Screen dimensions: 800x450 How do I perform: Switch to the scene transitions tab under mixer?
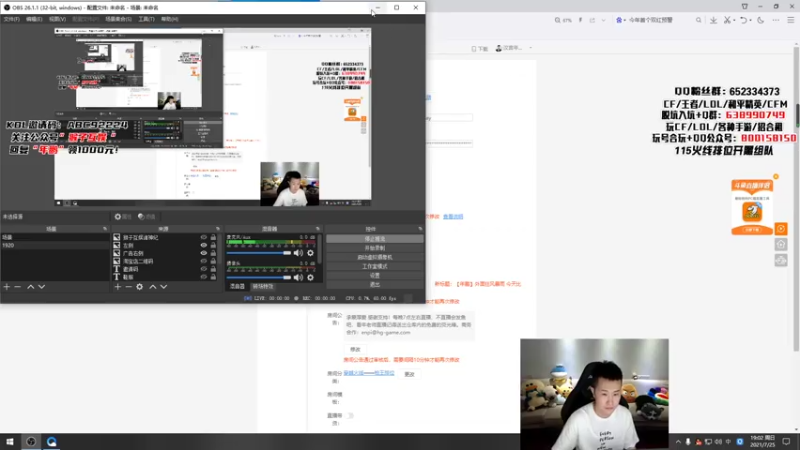point(263,287)
